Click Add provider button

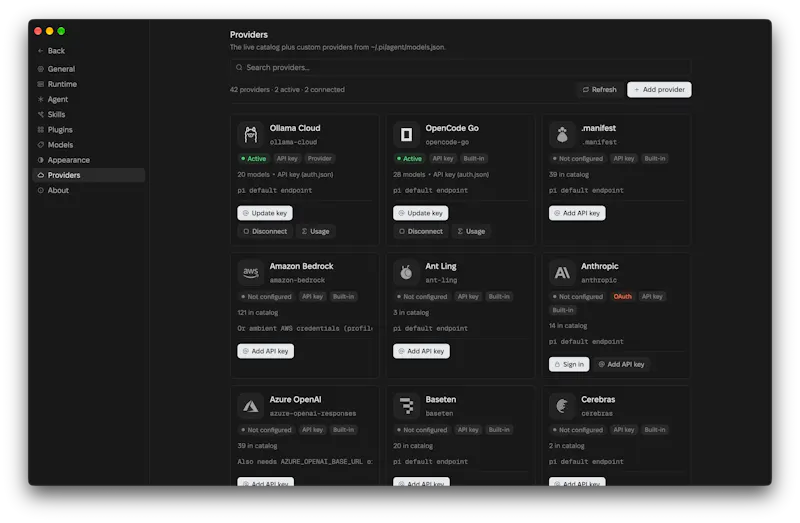pos(659,89)
